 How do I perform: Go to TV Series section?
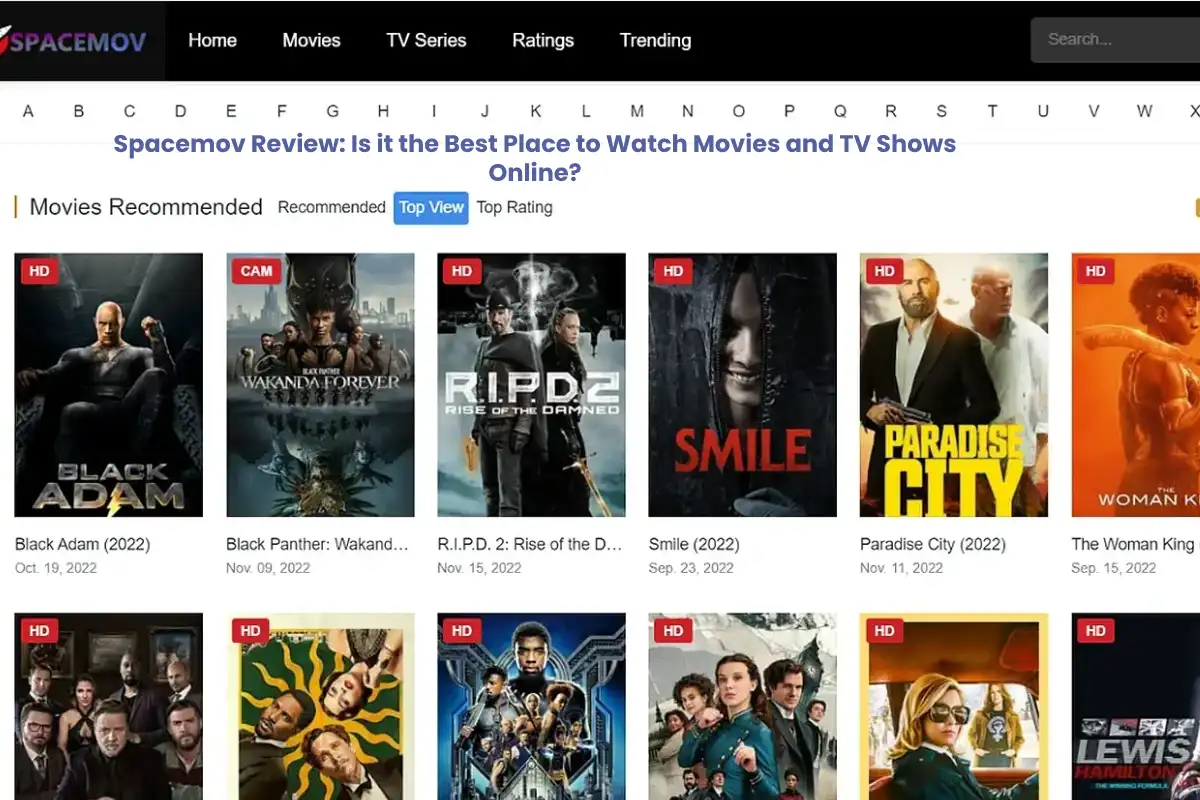[426, 41]
